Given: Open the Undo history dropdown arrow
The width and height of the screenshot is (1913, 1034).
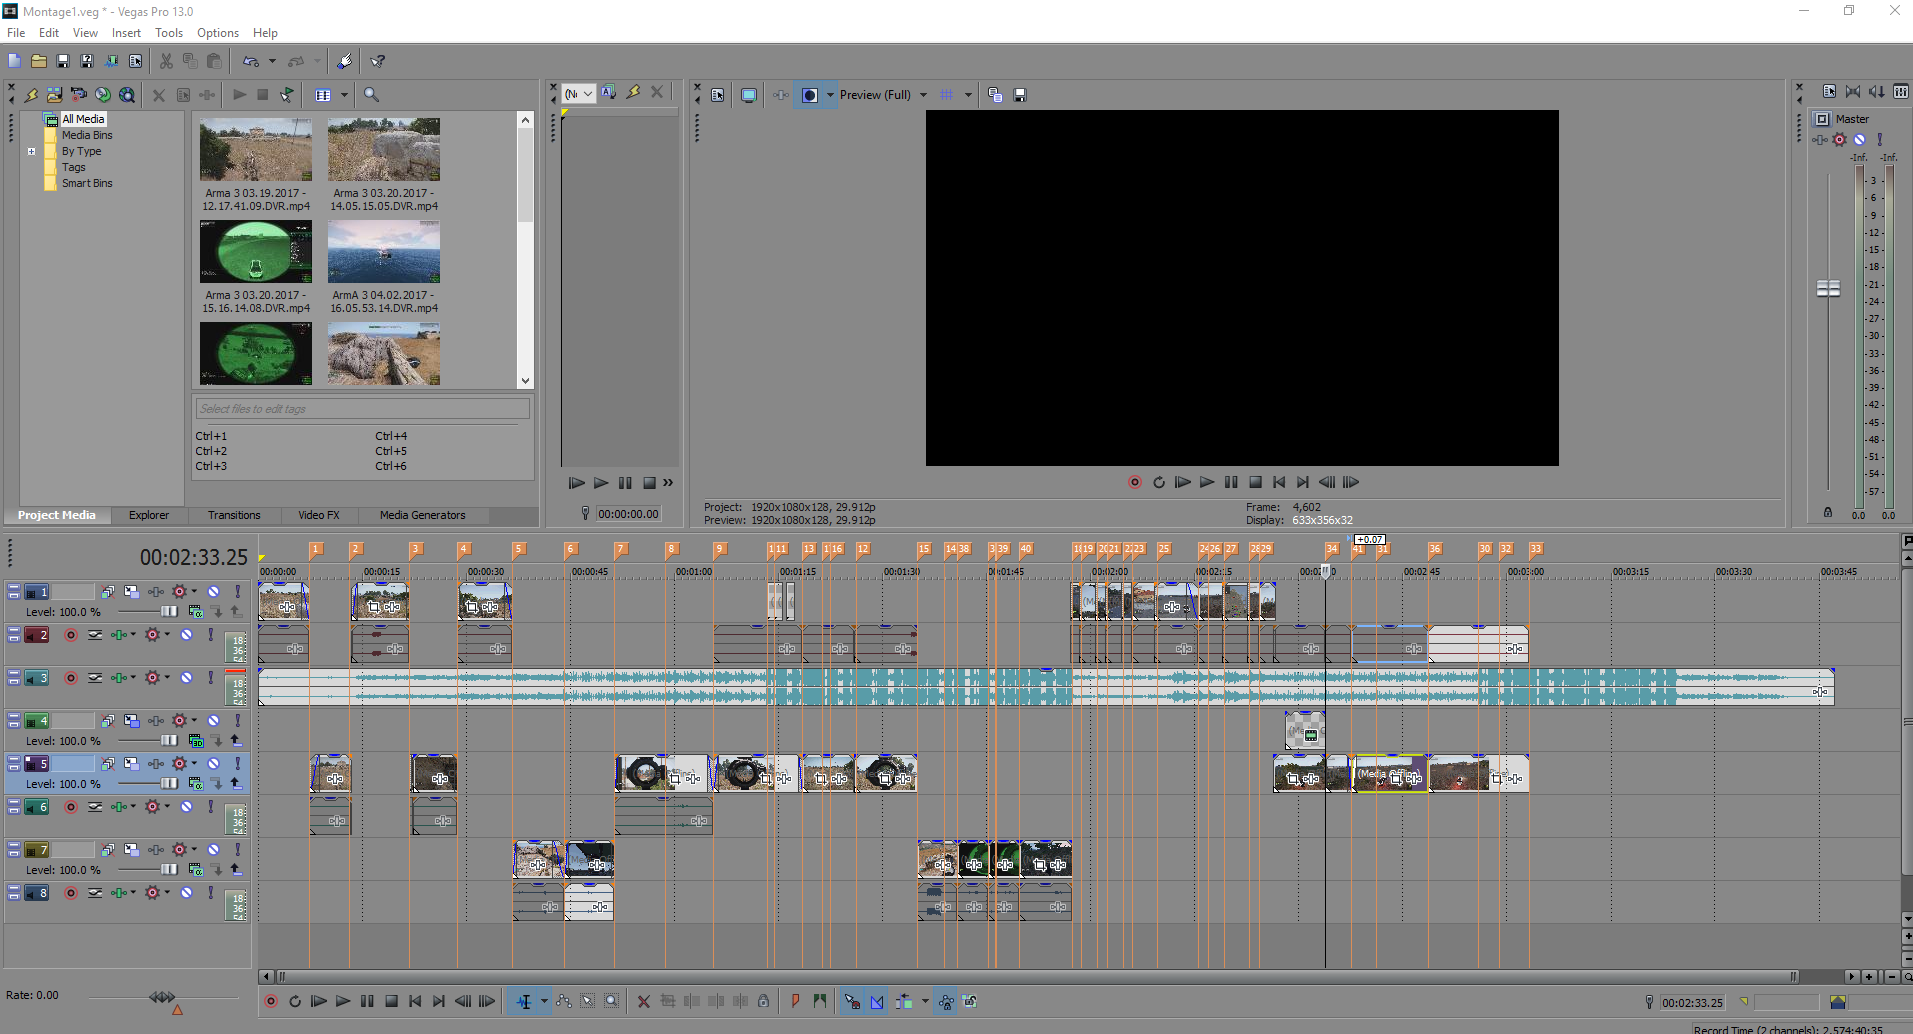Looking at the screenshot, I should pyautogui.click(x=272, y=61).
